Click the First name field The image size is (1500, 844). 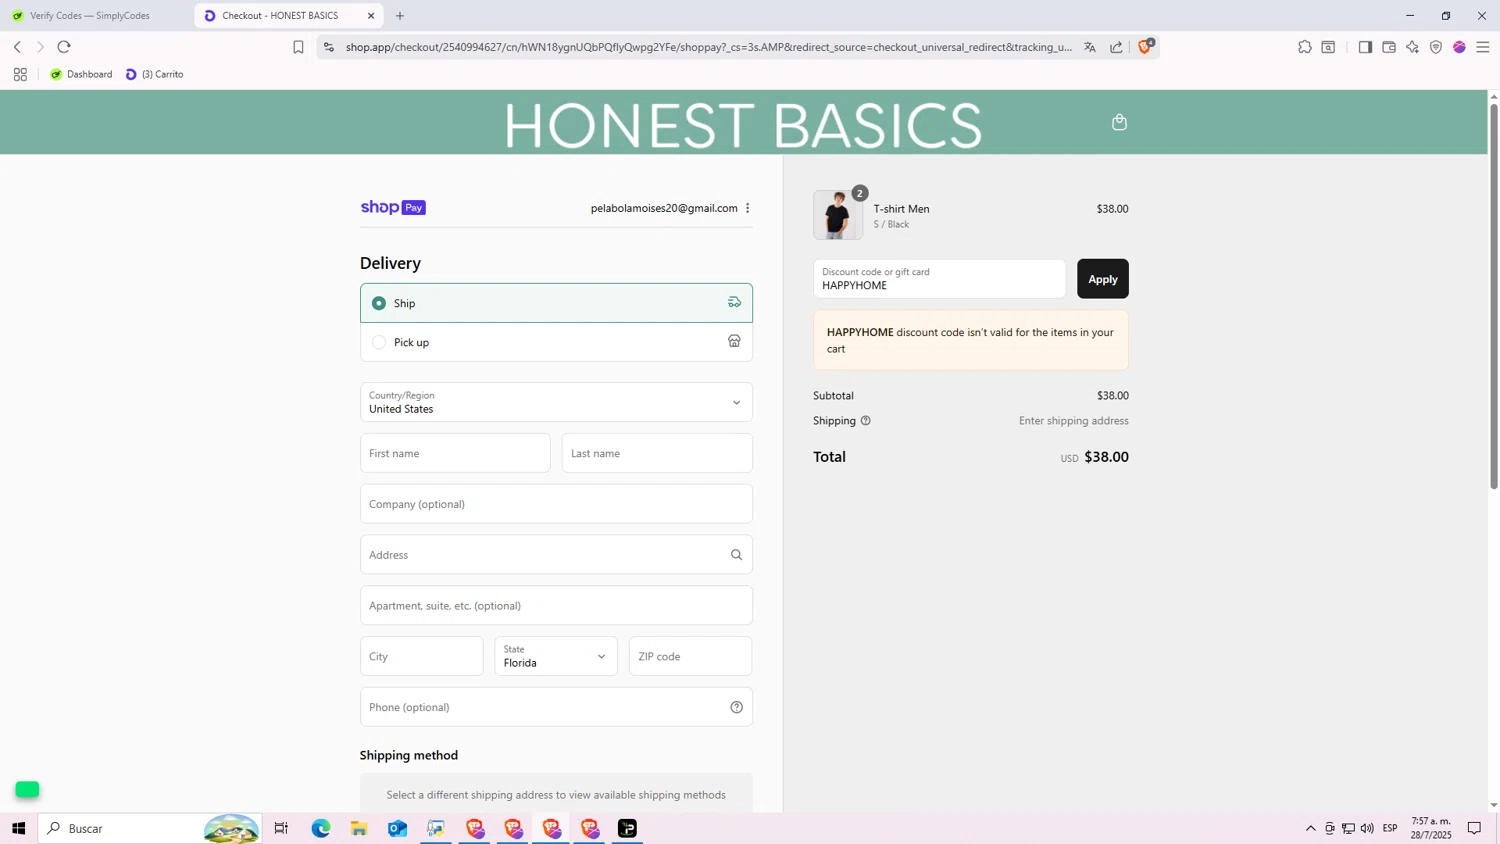tap(455, 453)
